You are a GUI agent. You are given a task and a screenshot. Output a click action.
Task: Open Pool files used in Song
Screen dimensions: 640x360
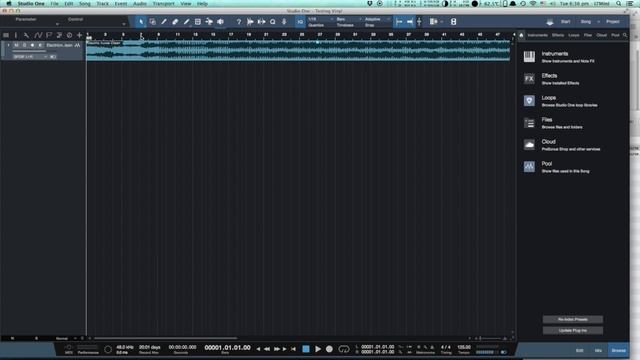tap(573, 167)
